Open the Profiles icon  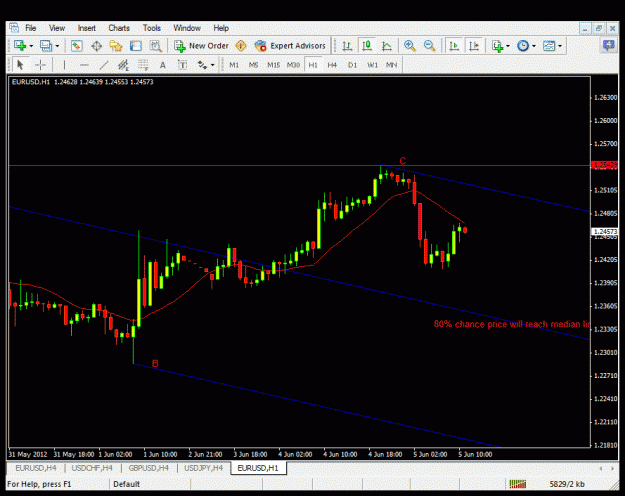click(x=46, y=46)
